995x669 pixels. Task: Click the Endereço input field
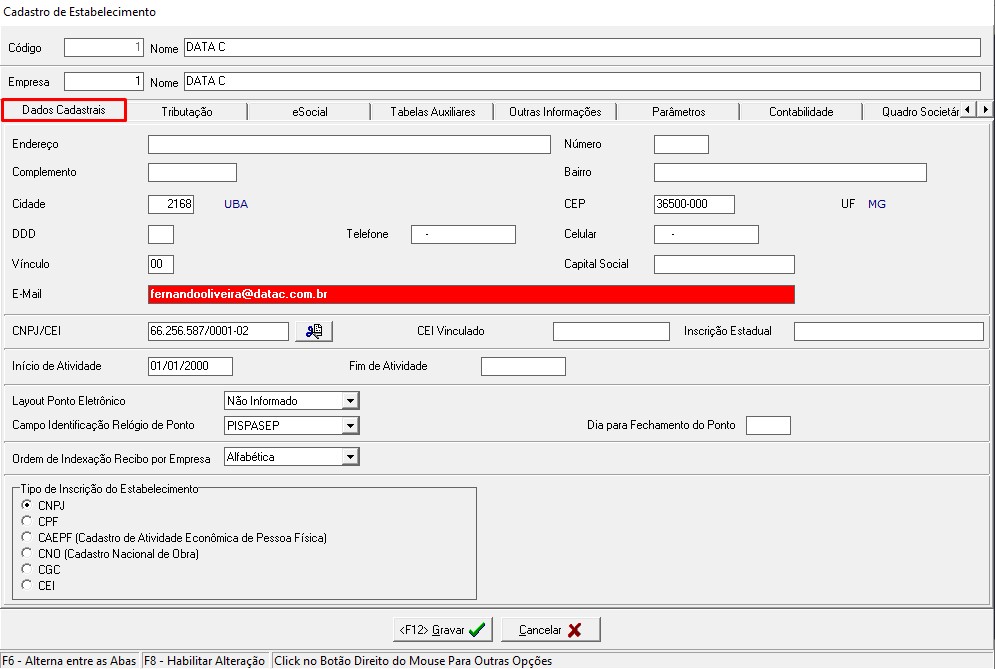tap(349, 144)
